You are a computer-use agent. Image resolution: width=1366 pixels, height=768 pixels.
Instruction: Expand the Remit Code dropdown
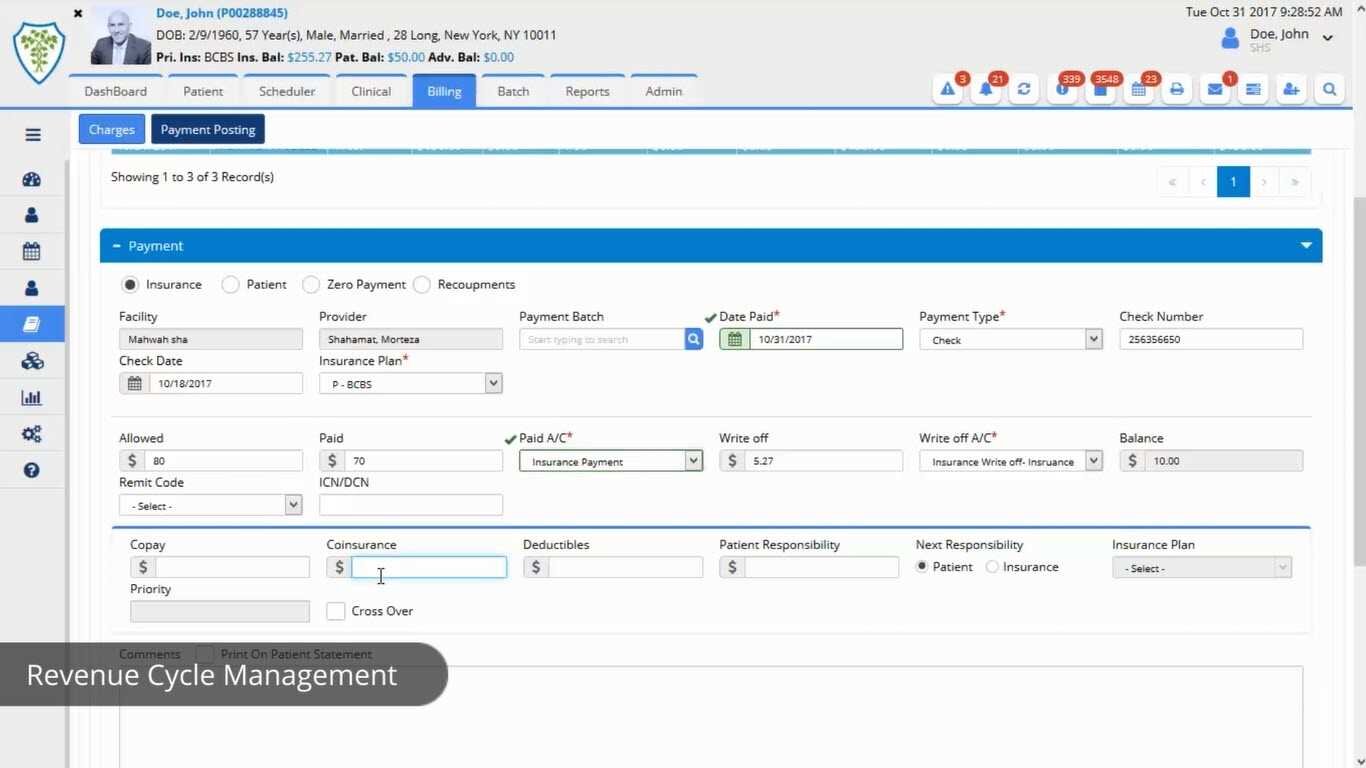click(x=210, y=506)
